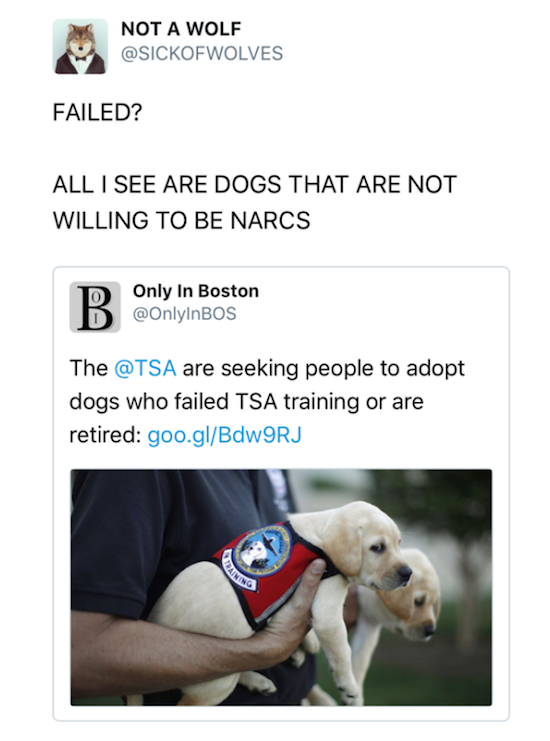Open the @SICKOFWOLVES handle
This screenshot has width=550, height=741.
pyautogui.click(x=202, y=53)
